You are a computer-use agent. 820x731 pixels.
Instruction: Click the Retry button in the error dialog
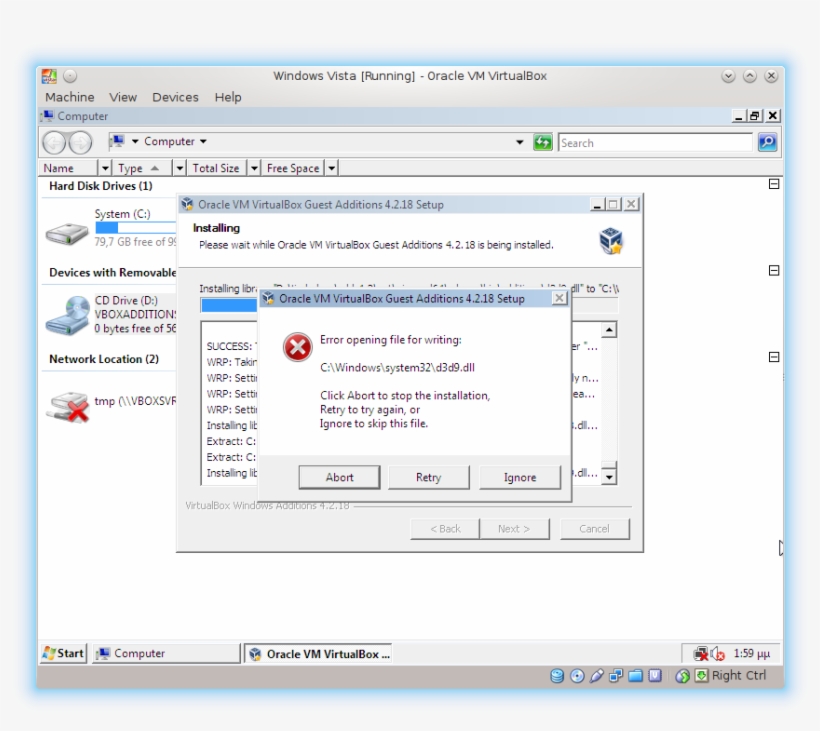pos(429,477)
